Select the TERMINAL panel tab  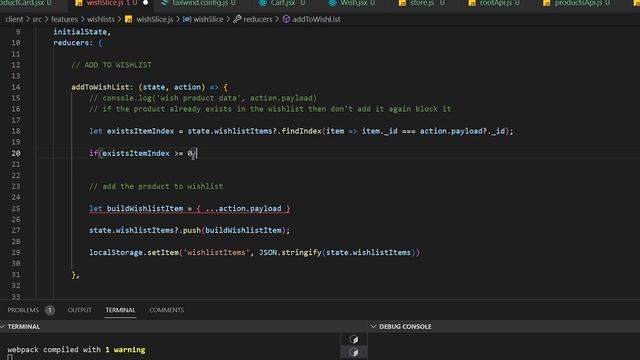(x=120, y=310)
